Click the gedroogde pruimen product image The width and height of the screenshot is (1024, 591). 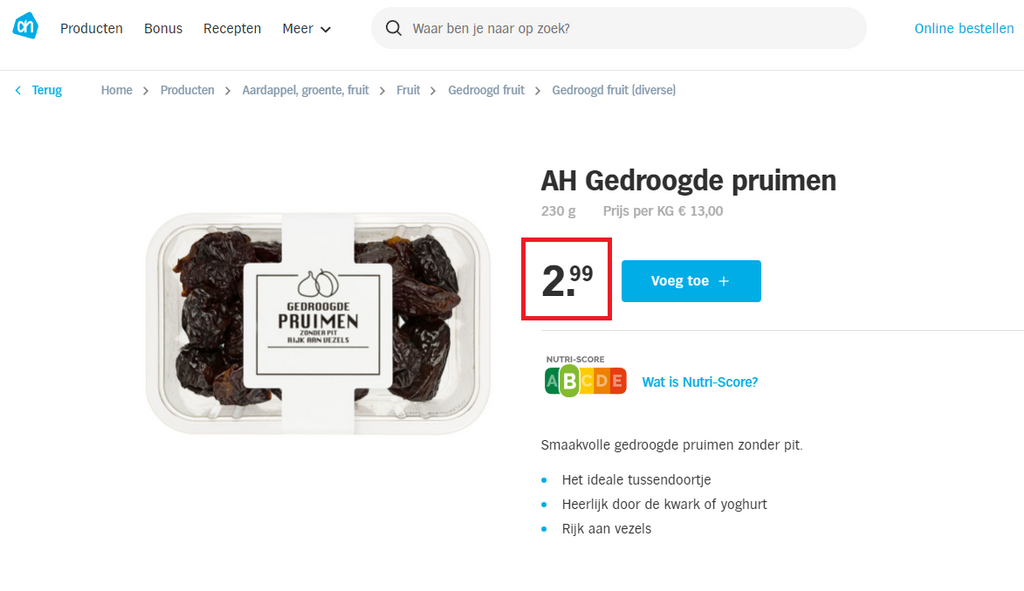coord(318,323)
